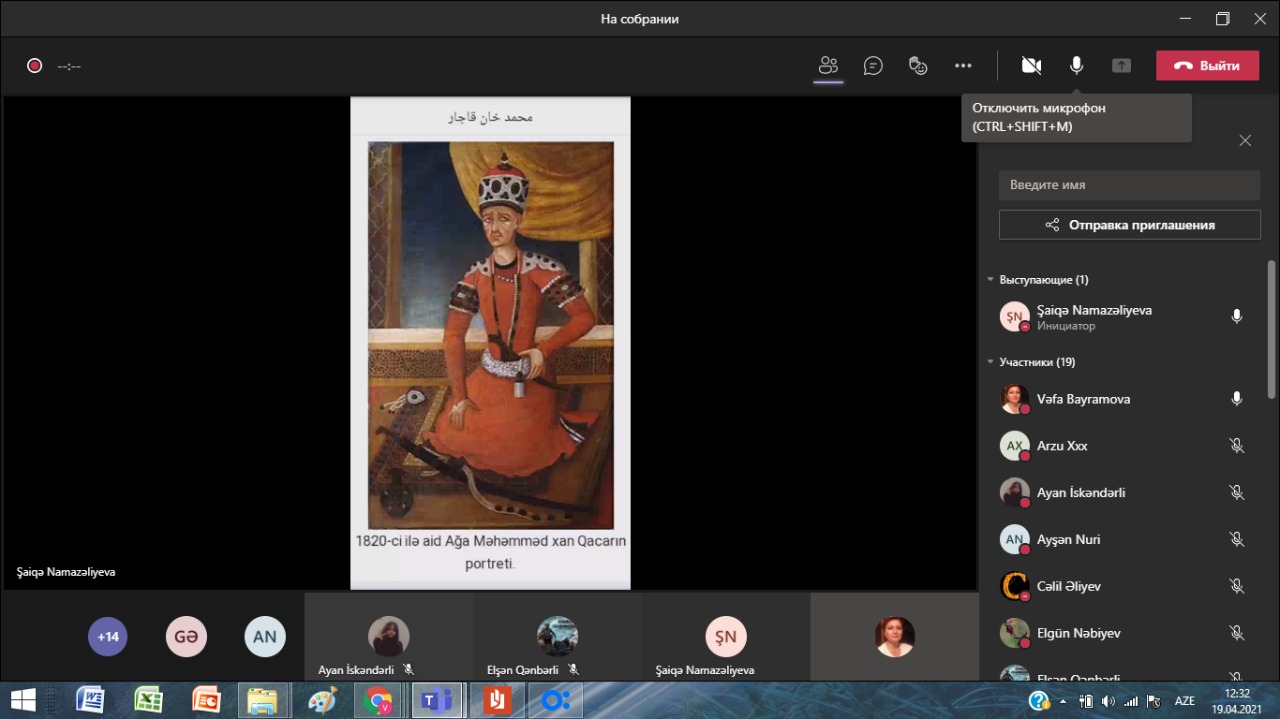The height and width of the screenshot is (719, 1280).
Task: Click the GƏ participant avatar
Action: tap(186, 636)
